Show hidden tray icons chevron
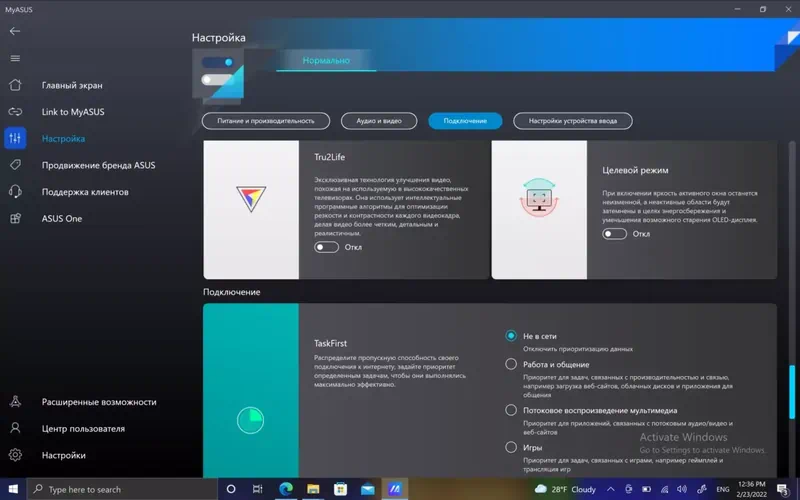Screen dimensions: 800x500 (611, 489)
